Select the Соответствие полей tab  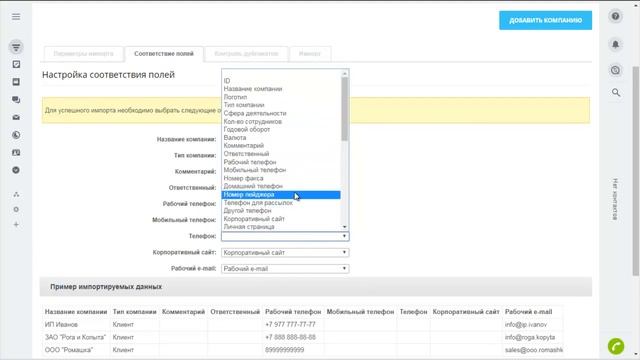point(164,54)
